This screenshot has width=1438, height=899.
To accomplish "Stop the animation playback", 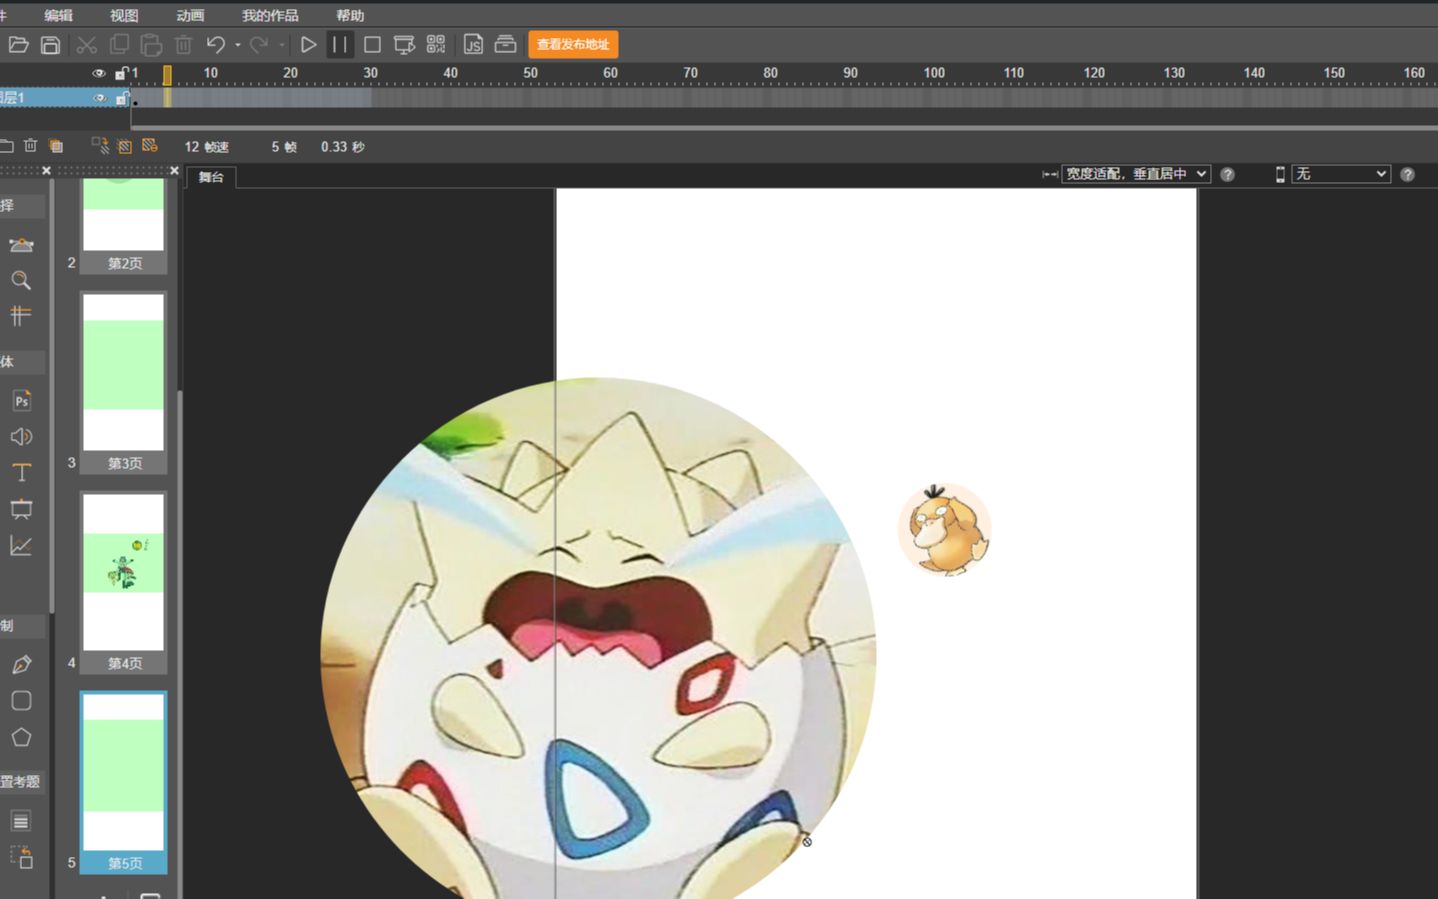I will coord(372,44).
